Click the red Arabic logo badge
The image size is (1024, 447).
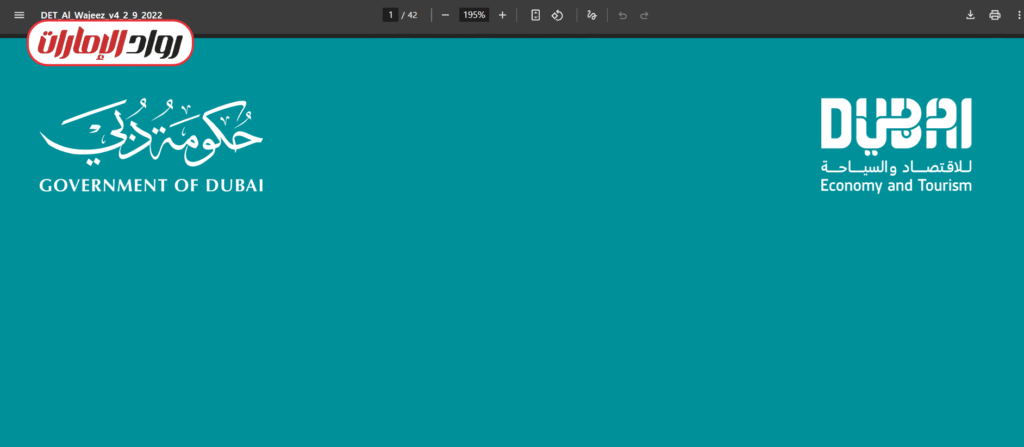tap(110, 44)
